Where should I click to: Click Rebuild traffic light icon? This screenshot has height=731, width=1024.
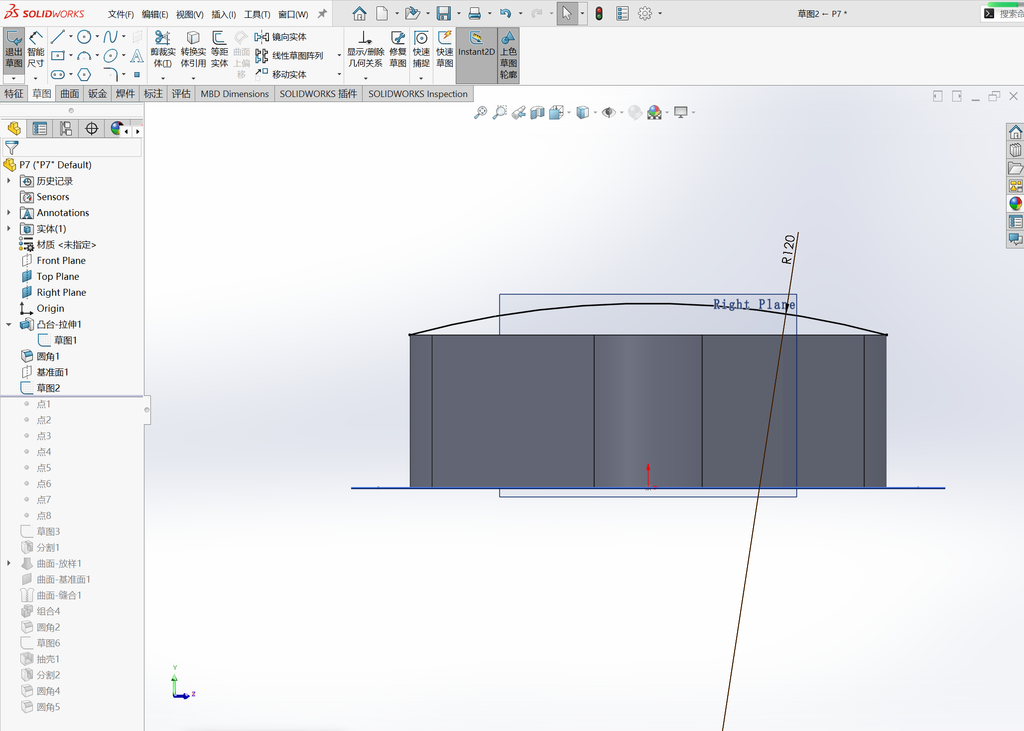(599, 13)
